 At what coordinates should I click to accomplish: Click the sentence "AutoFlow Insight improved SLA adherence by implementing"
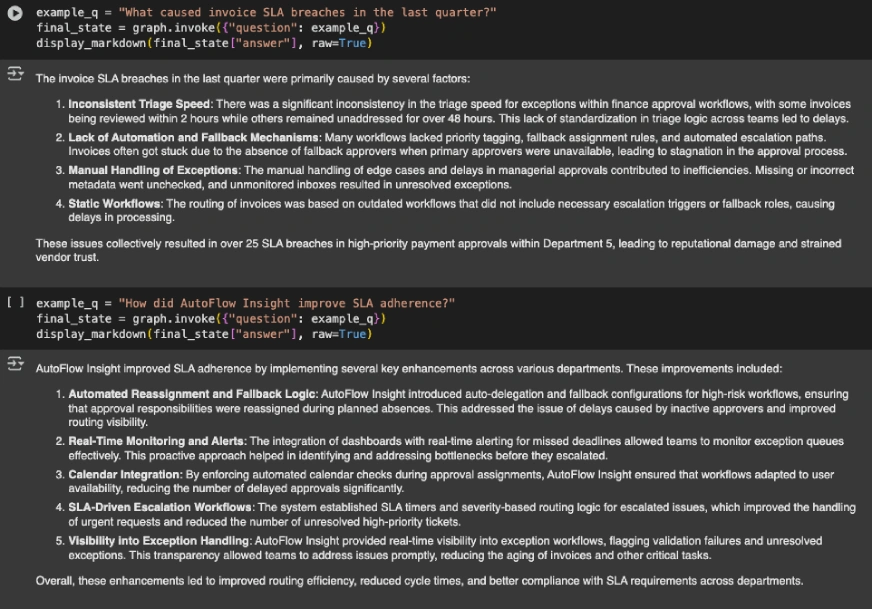point(408,369)
